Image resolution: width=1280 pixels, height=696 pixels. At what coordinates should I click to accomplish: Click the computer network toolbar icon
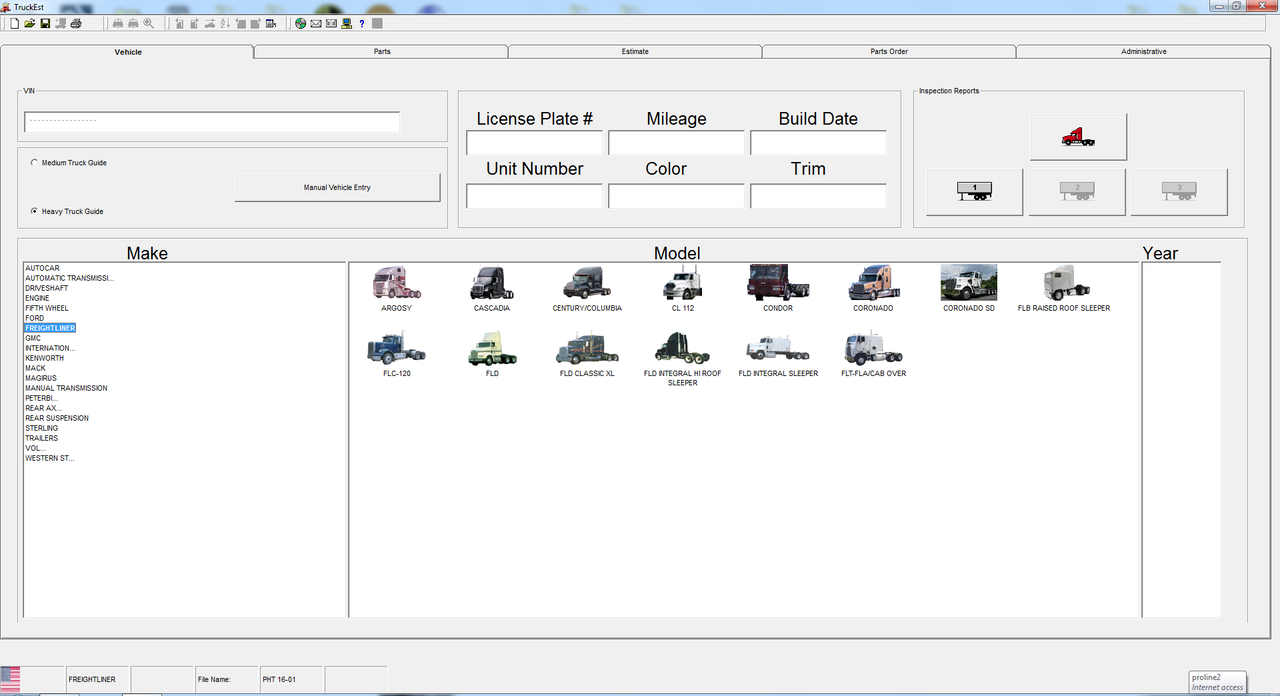click(x=347, y=23)
